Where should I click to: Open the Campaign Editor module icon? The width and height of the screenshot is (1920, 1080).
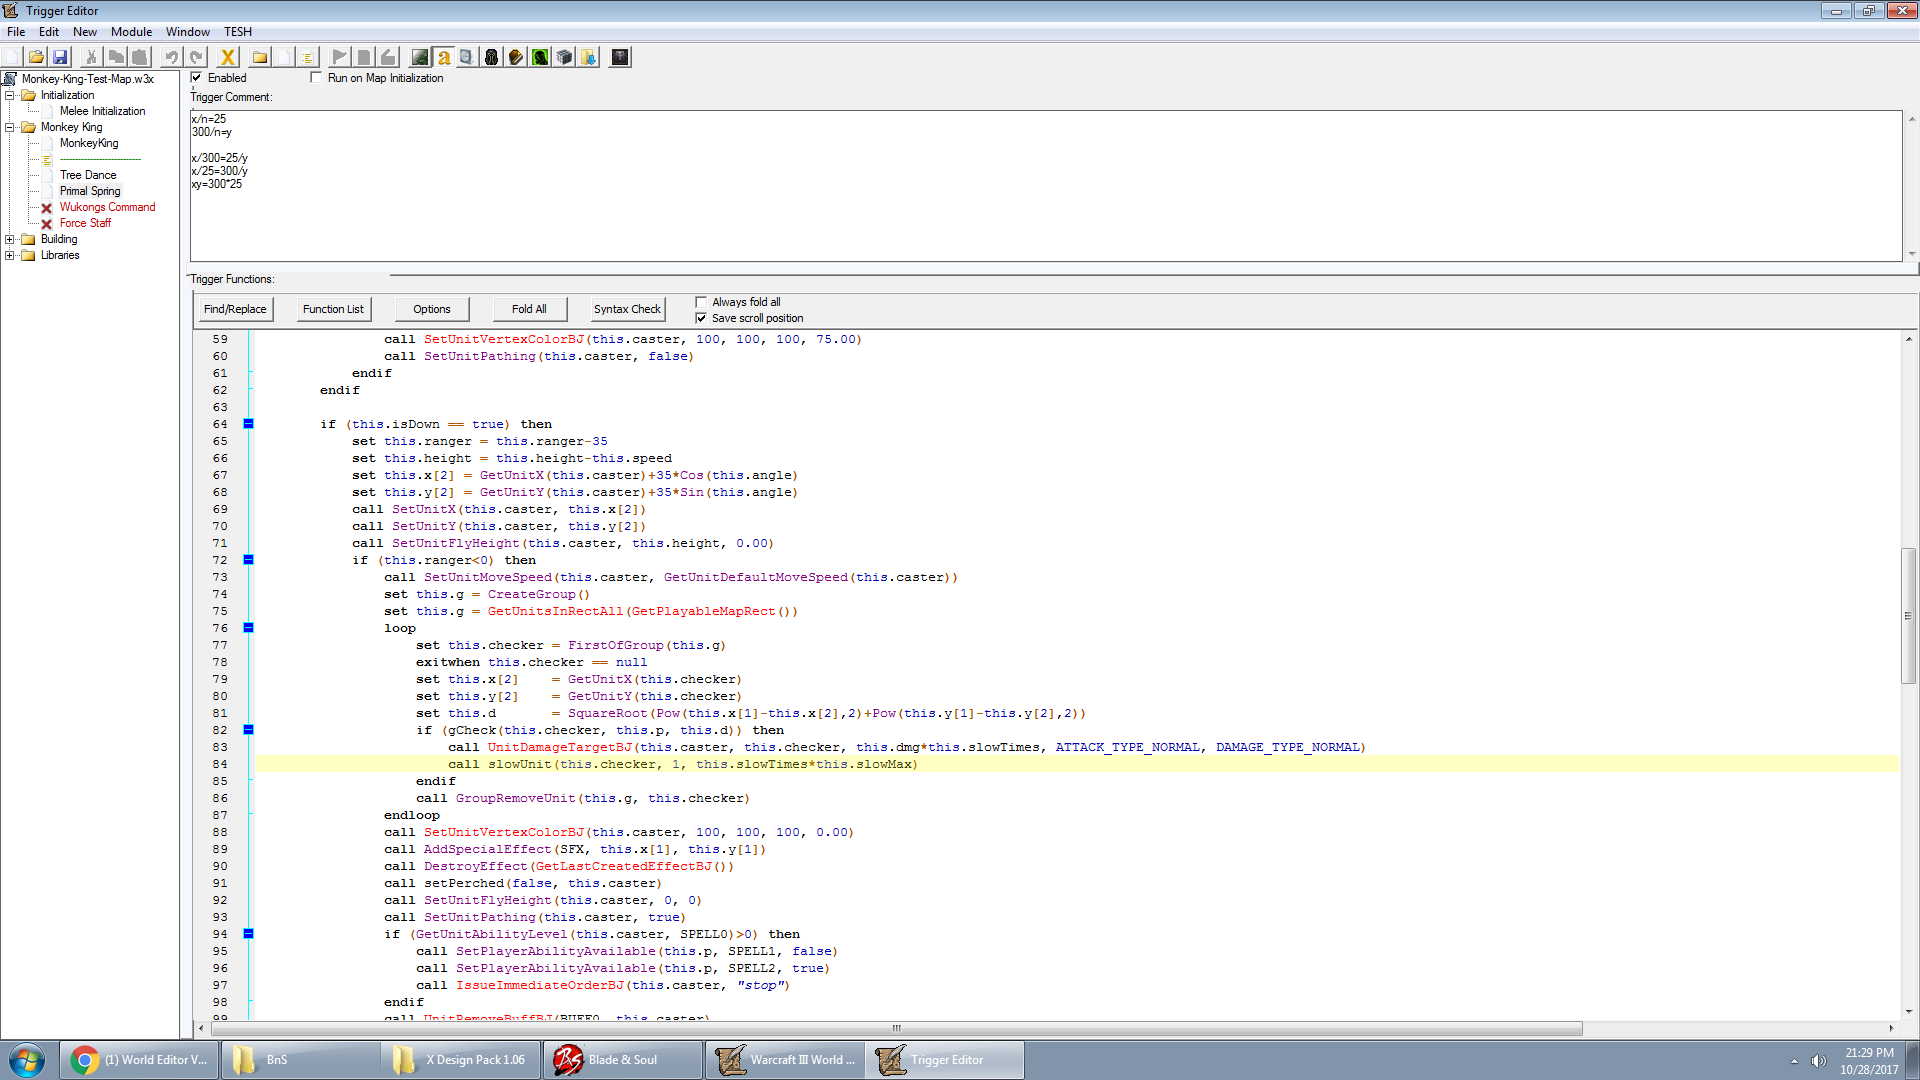(x=515, y=57)
